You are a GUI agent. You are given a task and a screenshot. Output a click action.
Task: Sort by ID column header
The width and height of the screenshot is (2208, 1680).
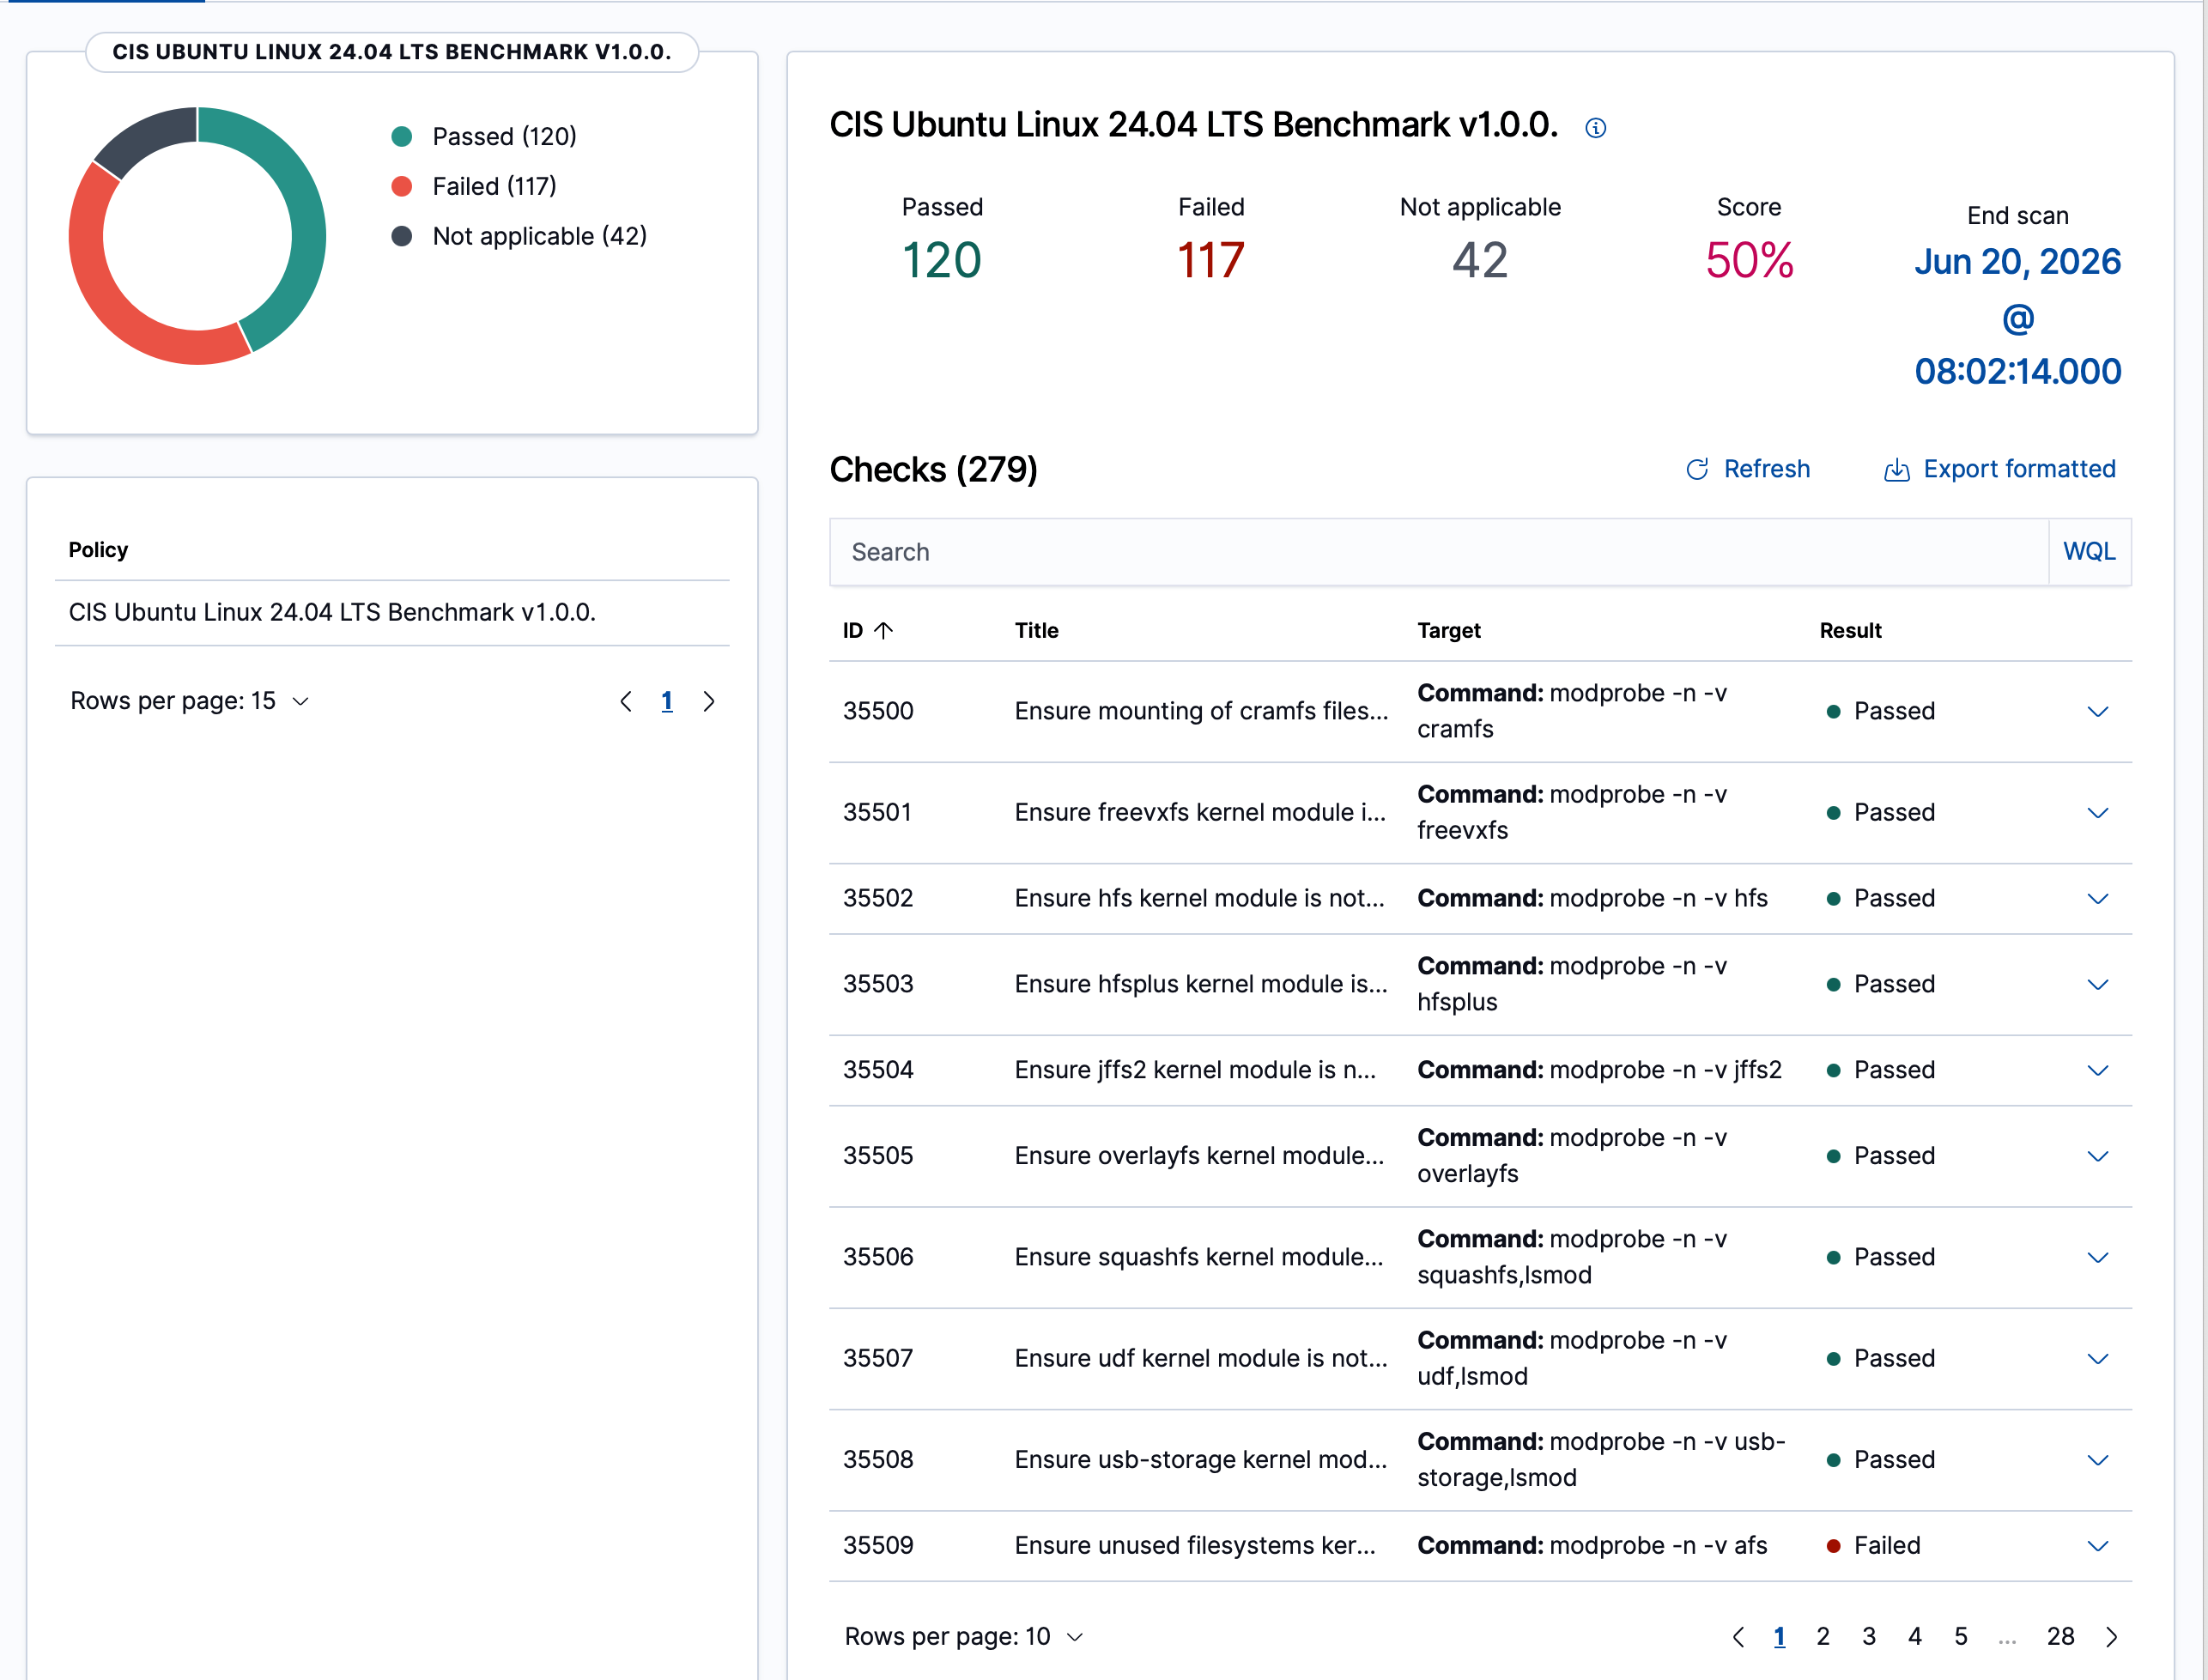click(867, 631)
